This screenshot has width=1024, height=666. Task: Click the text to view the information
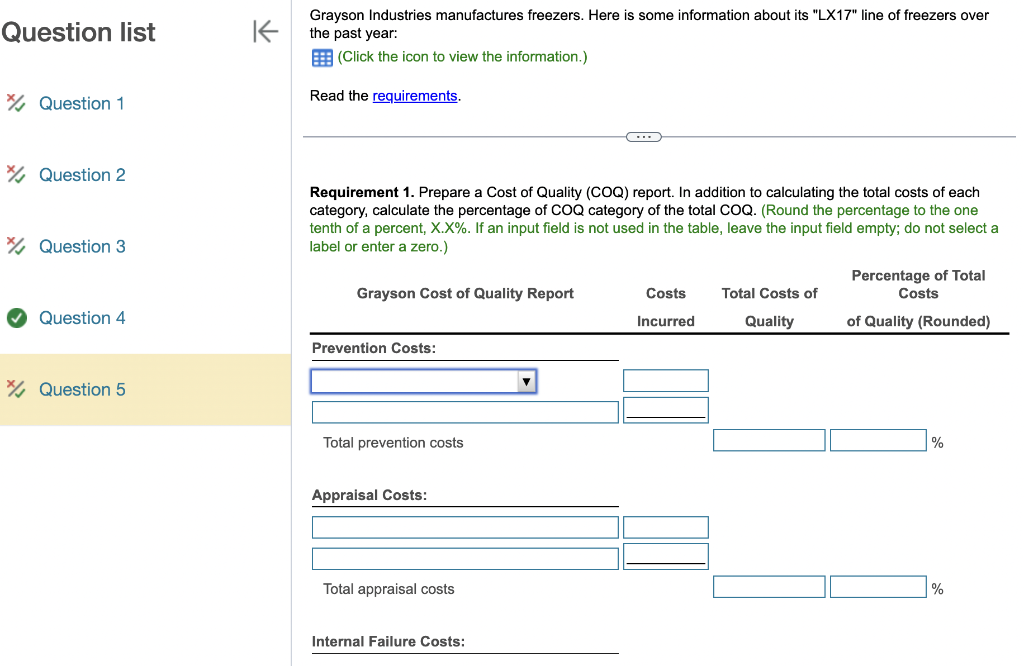tap(462, 57)
